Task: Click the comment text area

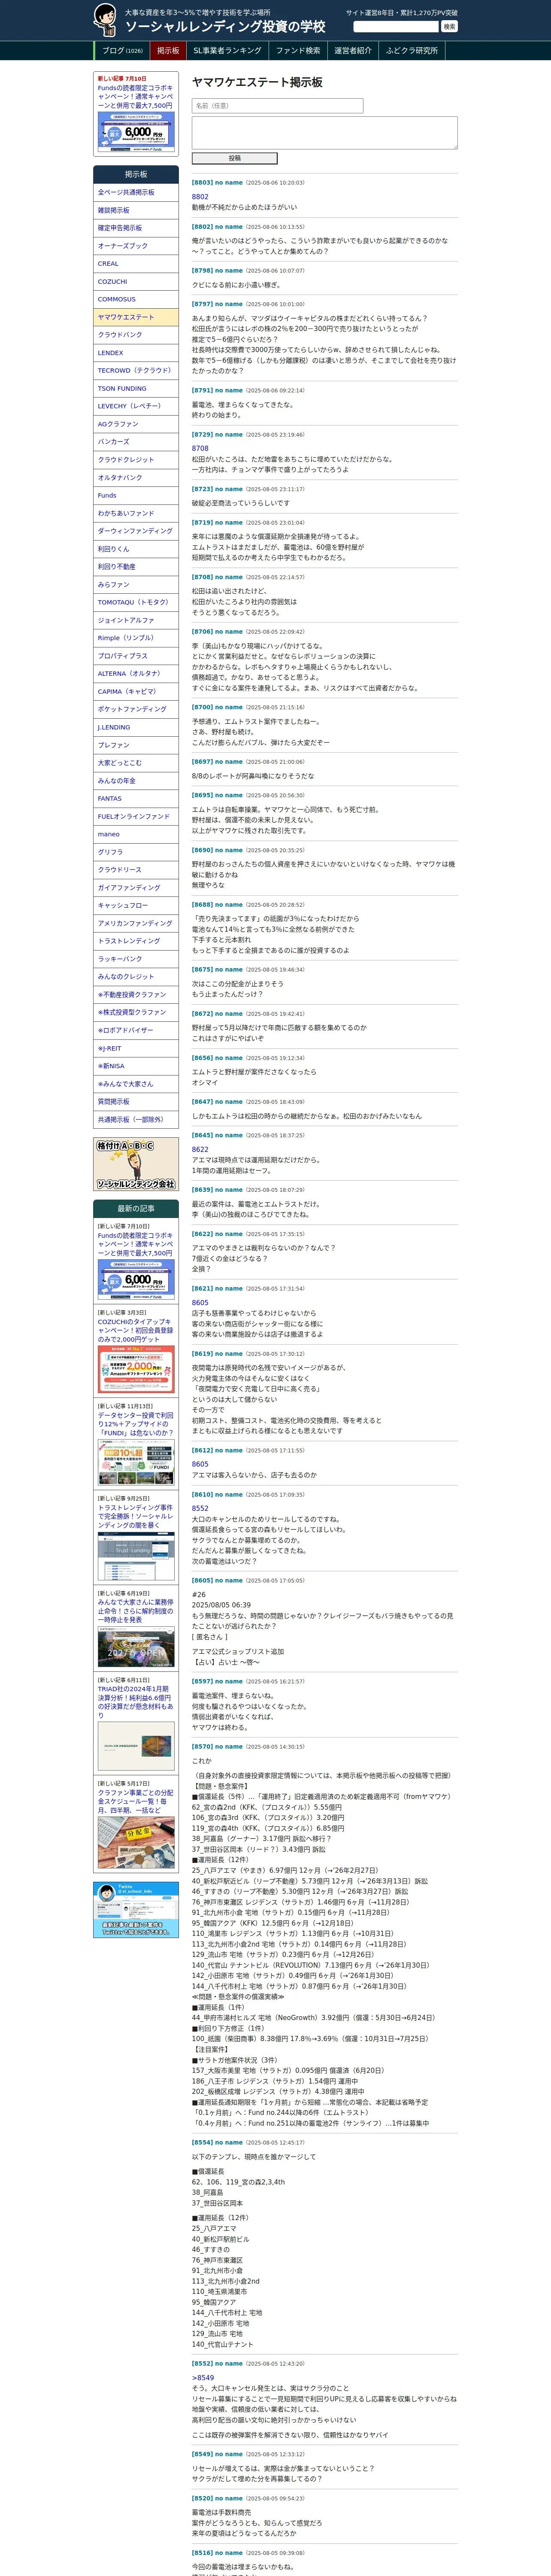Action: (x=324, y=133)
